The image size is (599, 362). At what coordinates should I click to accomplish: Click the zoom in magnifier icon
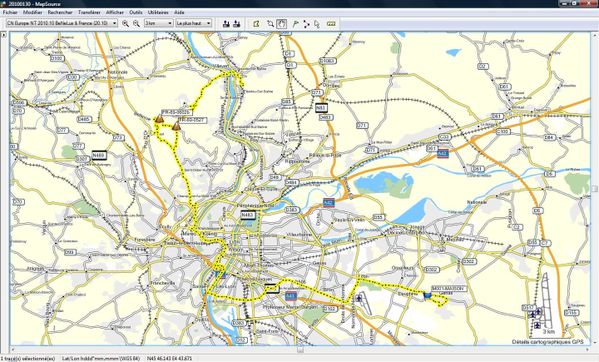[125, 24]
